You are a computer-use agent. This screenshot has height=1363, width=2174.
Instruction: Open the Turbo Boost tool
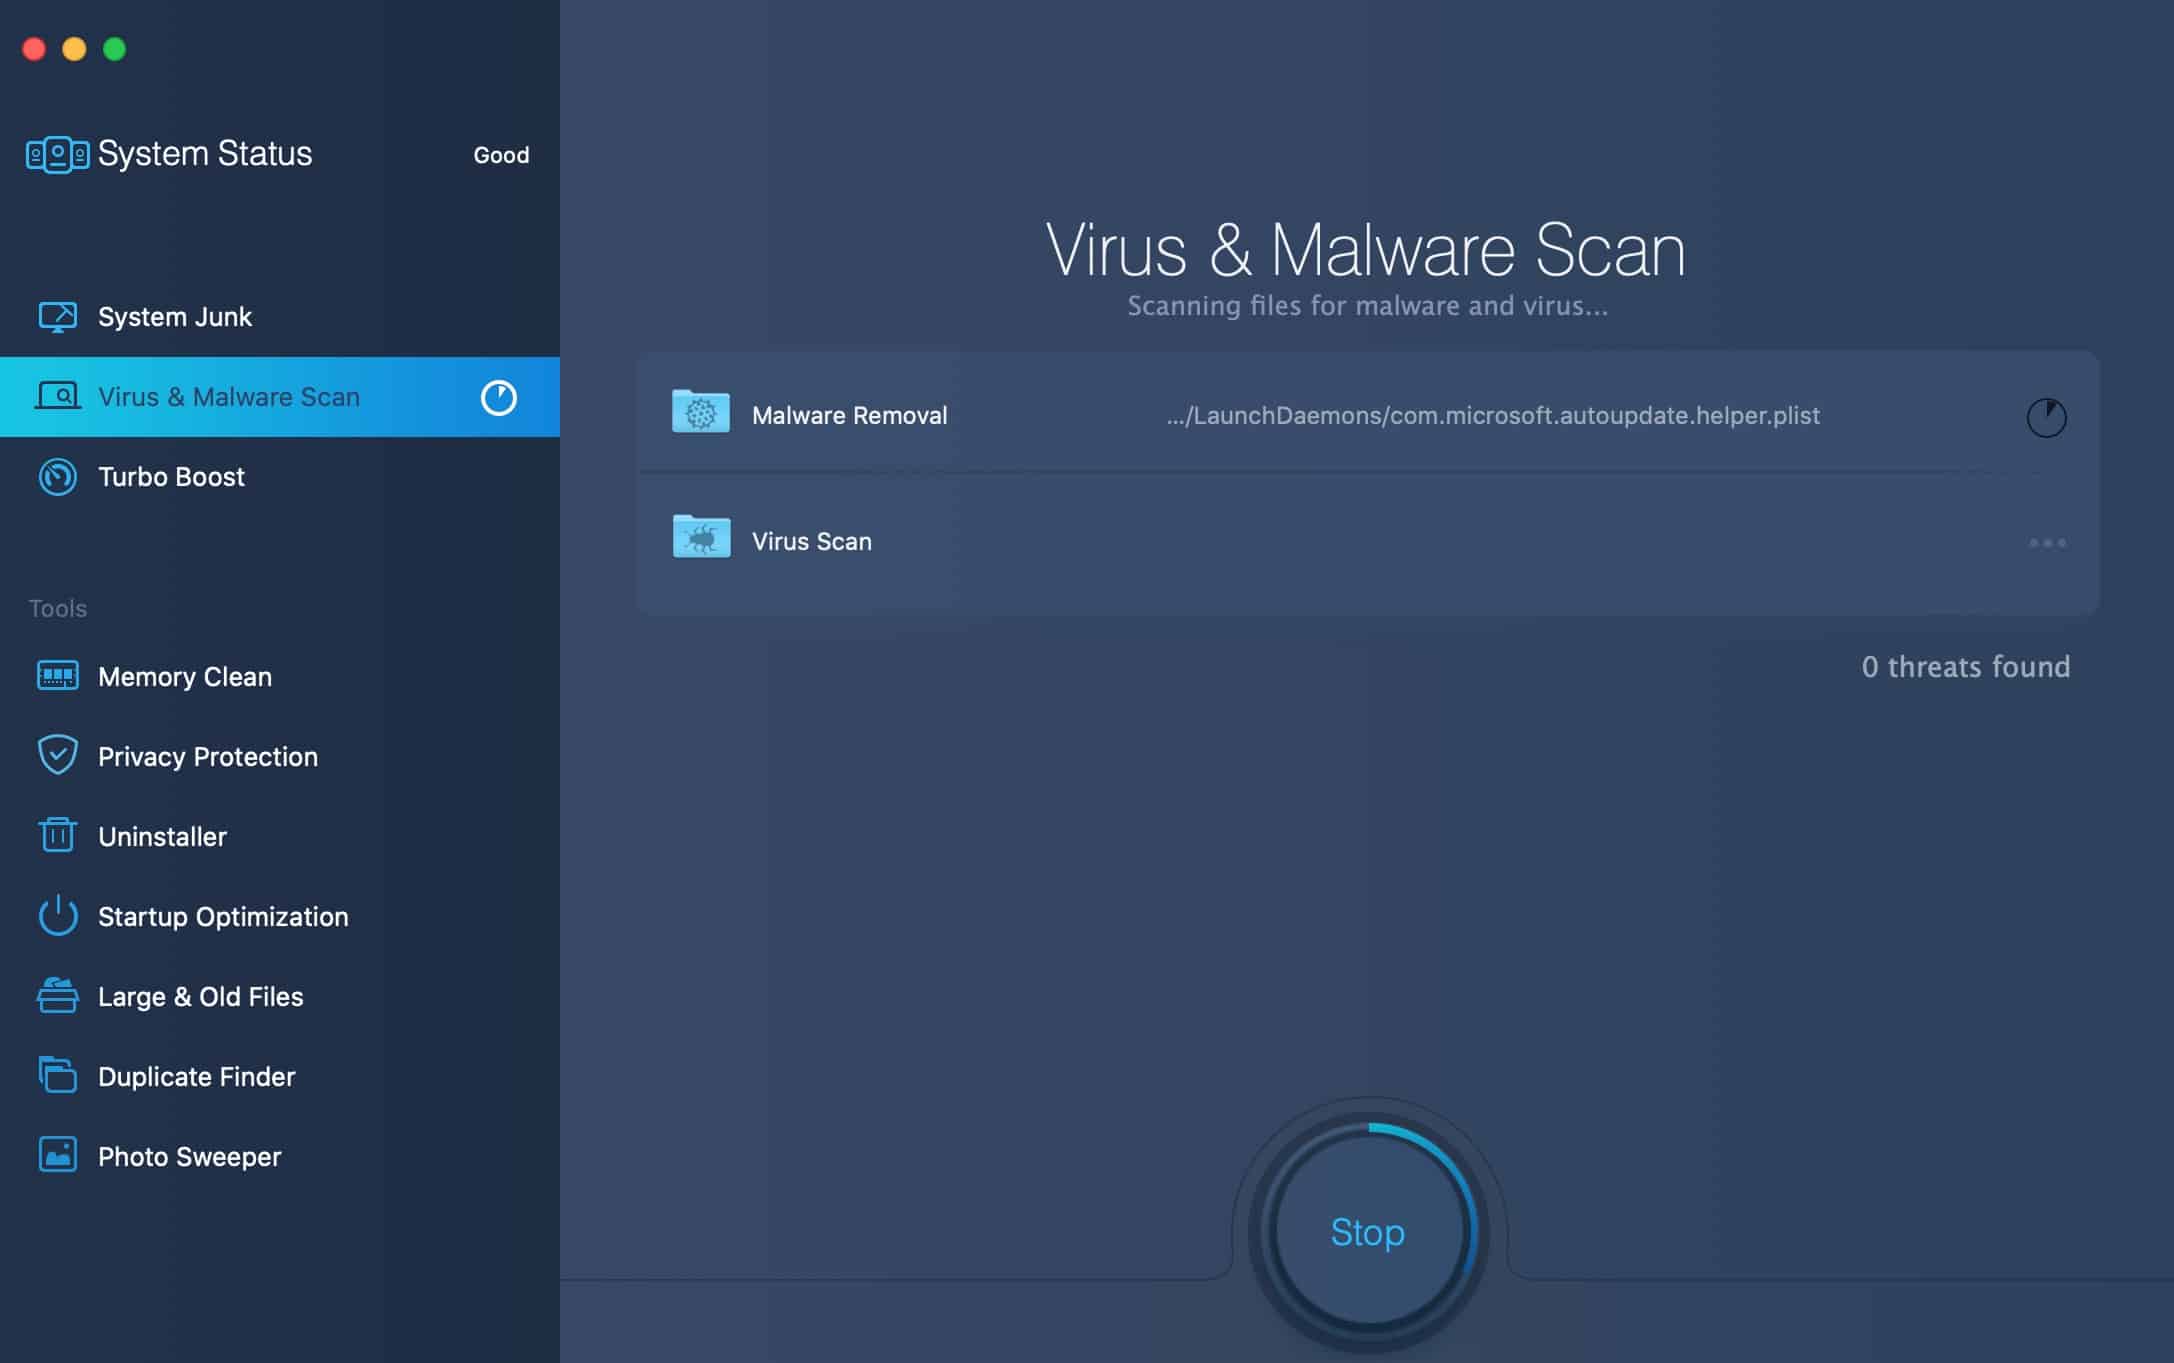[170, 477]
